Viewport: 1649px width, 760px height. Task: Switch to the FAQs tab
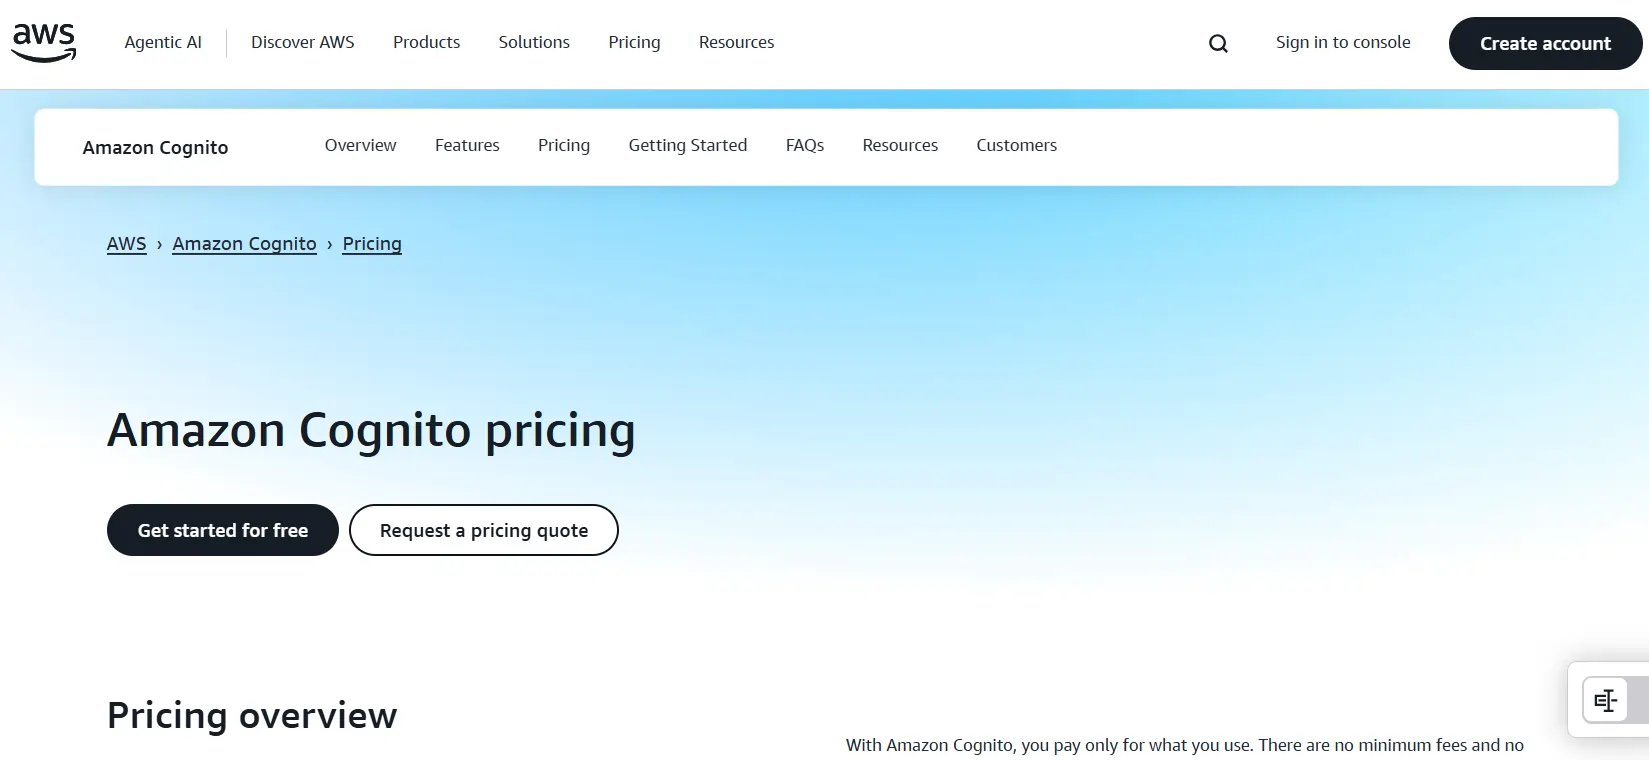(x=805, y=145)
